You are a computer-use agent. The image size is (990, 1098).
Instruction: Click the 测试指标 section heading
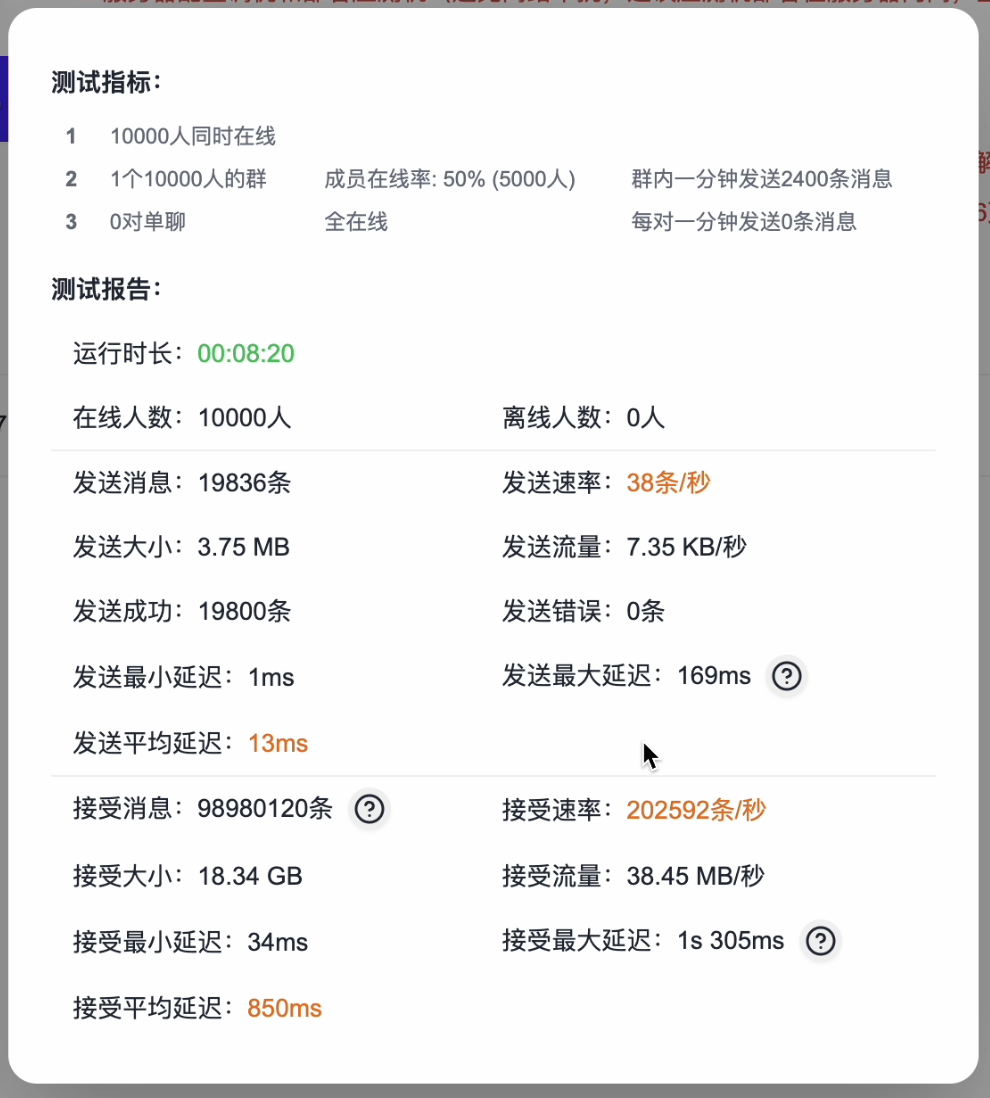(87, 84)
